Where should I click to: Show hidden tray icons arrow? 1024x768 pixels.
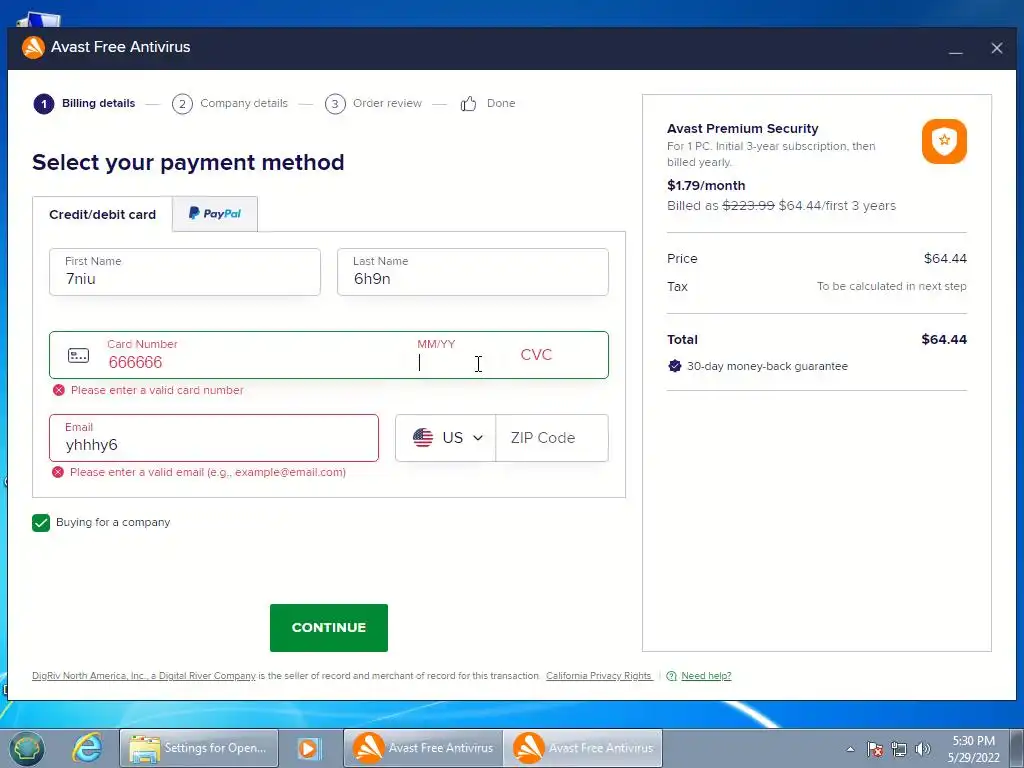tap(850, 749)
